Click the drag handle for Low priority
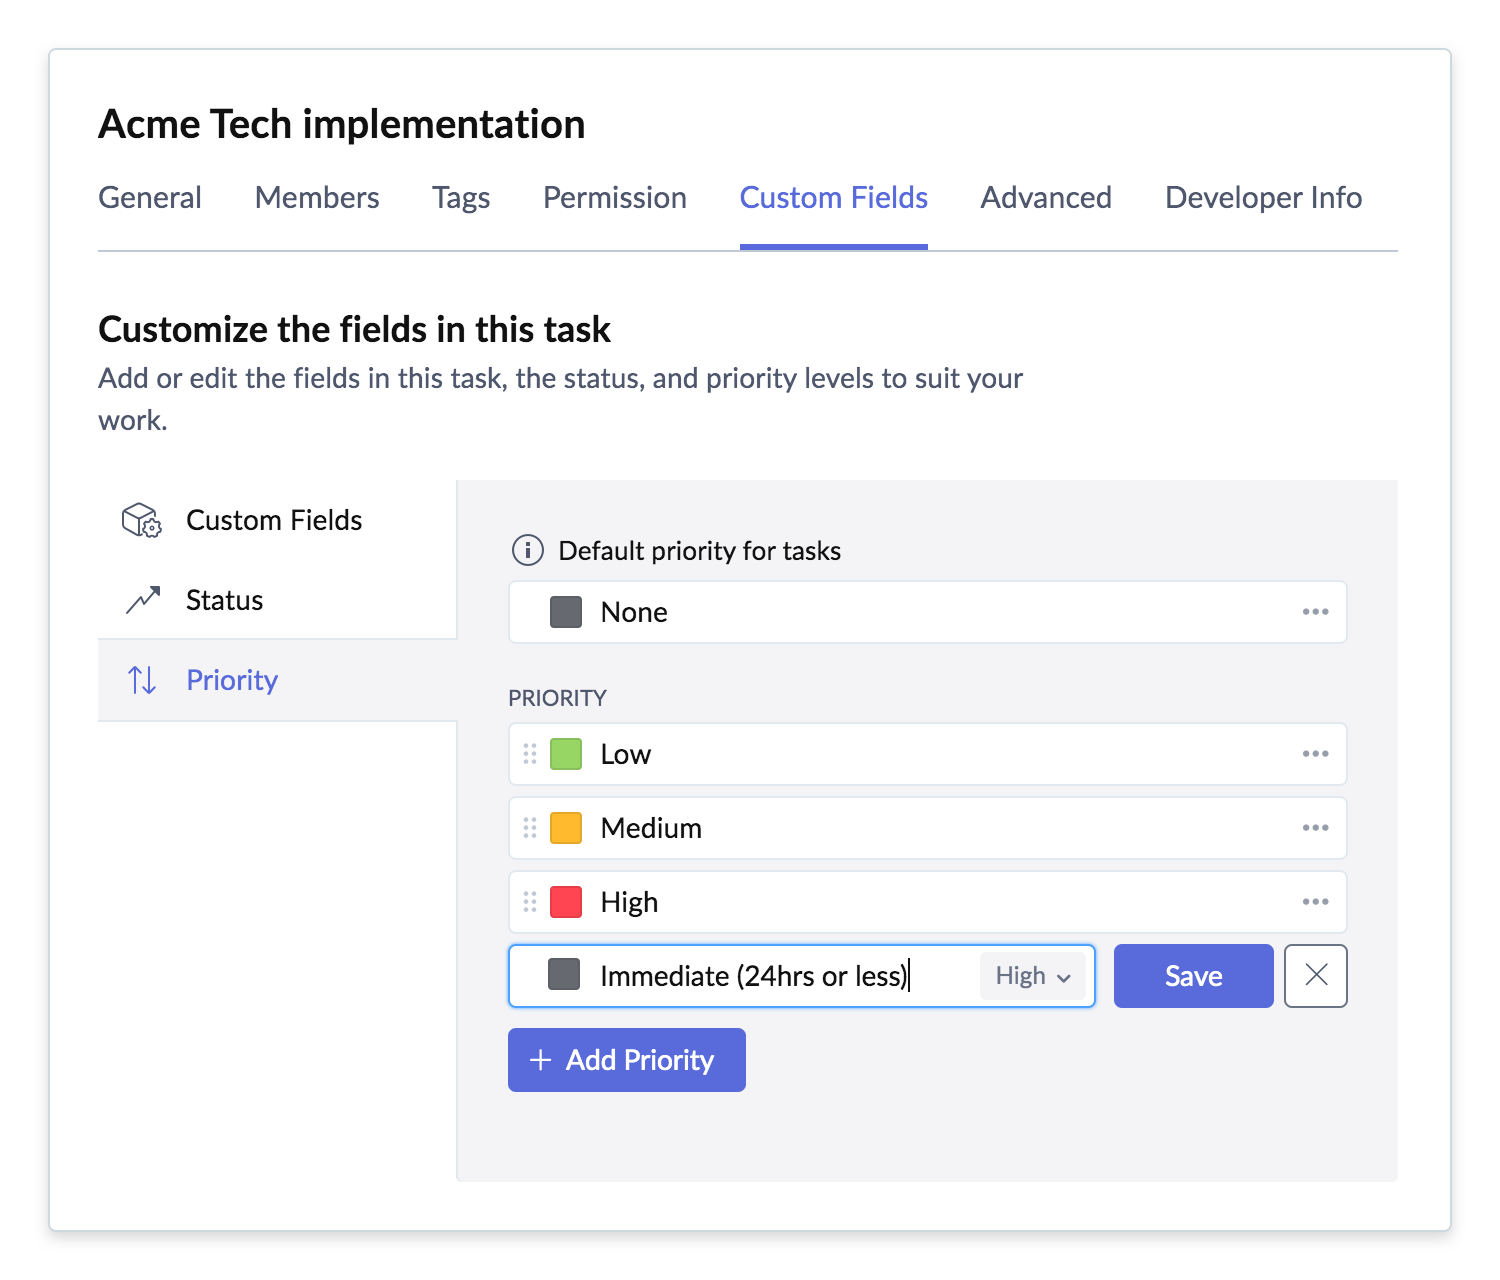 point(530,754)
